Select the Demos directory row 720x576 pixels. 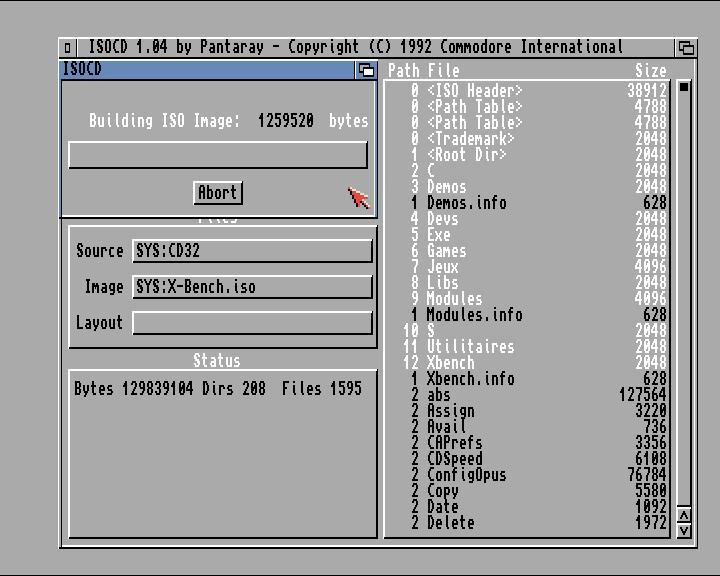tap(527, 186)
